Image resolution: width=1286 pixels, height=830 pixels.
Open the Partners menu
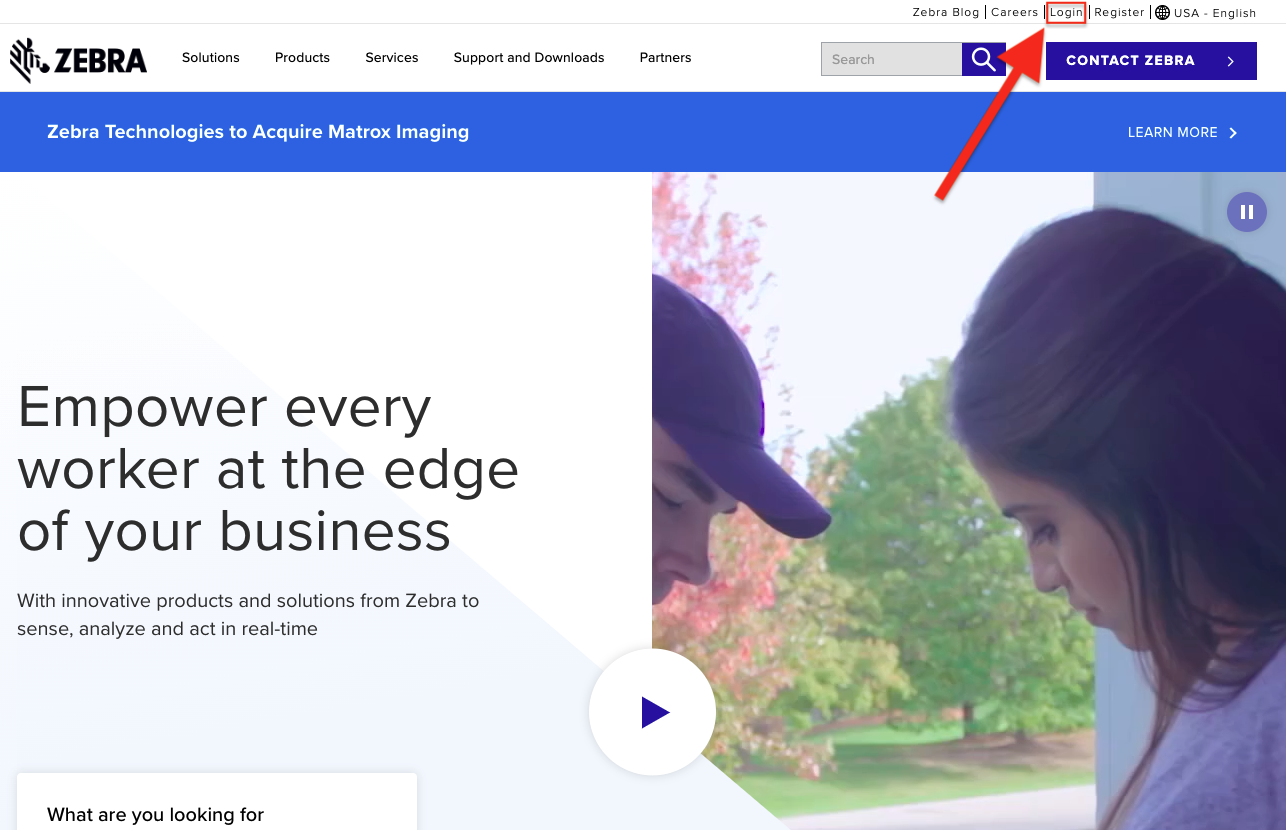[665, 58]
